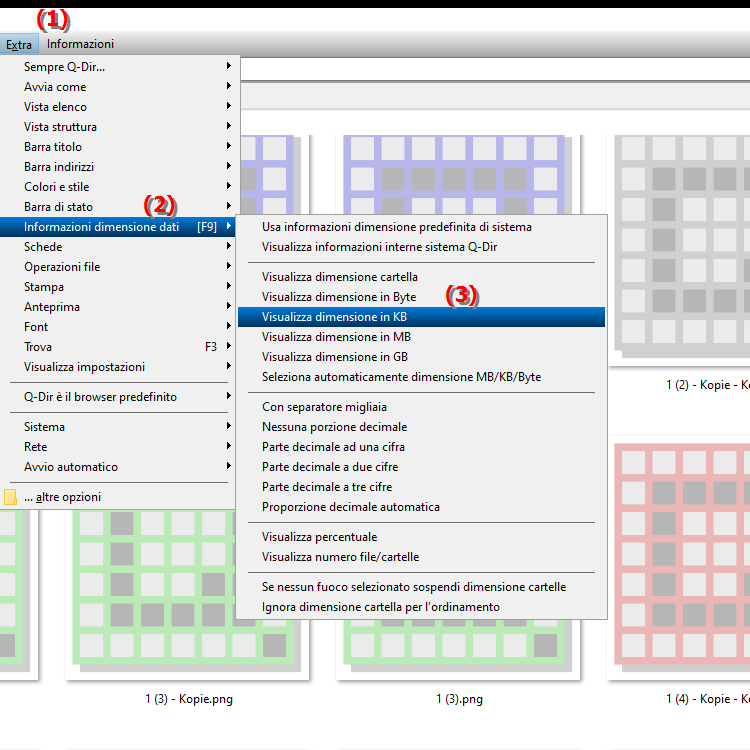This screenshot has height=750, width=750.
Task: Select Visualizza dimensione in Byte
Action: click(x=421, y=298)
